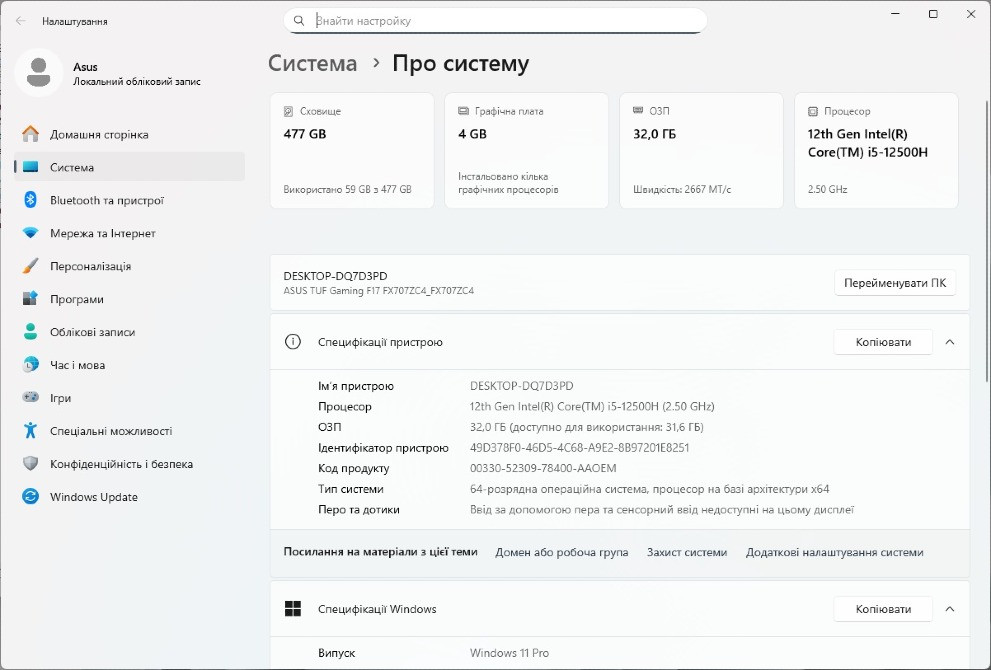Collapse the Специфікації пристрою section
Viewport: 991px width, 670px height.
click(948, 341)
